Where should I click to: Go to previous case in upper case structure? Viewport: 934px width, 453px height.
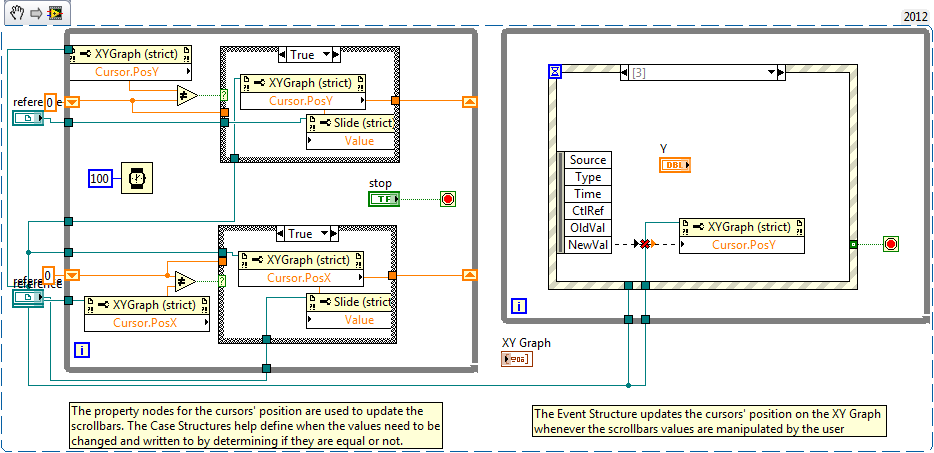click(x=282, y=55)
